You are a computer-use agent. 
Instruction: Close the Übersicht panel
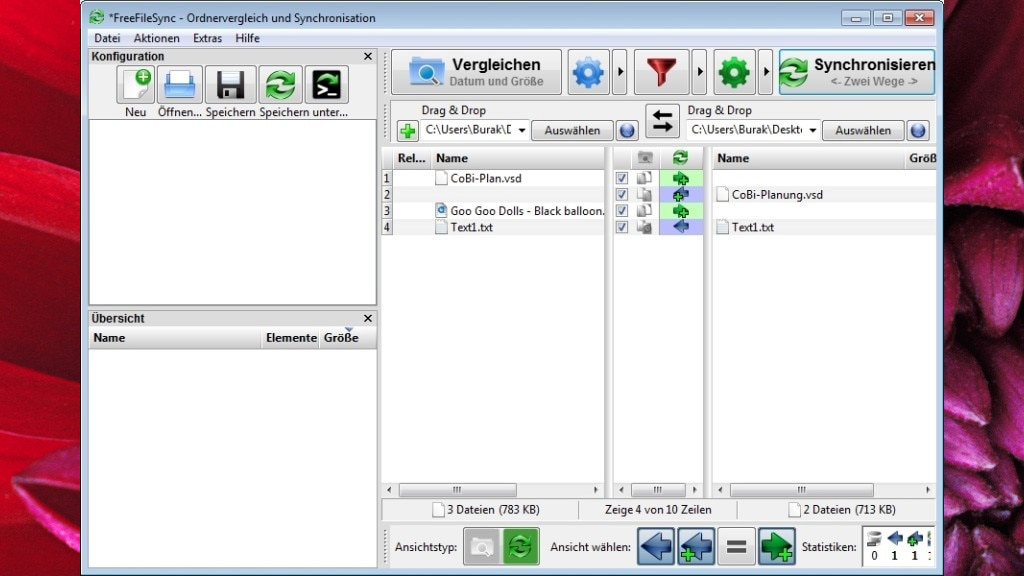coord(368,318)
